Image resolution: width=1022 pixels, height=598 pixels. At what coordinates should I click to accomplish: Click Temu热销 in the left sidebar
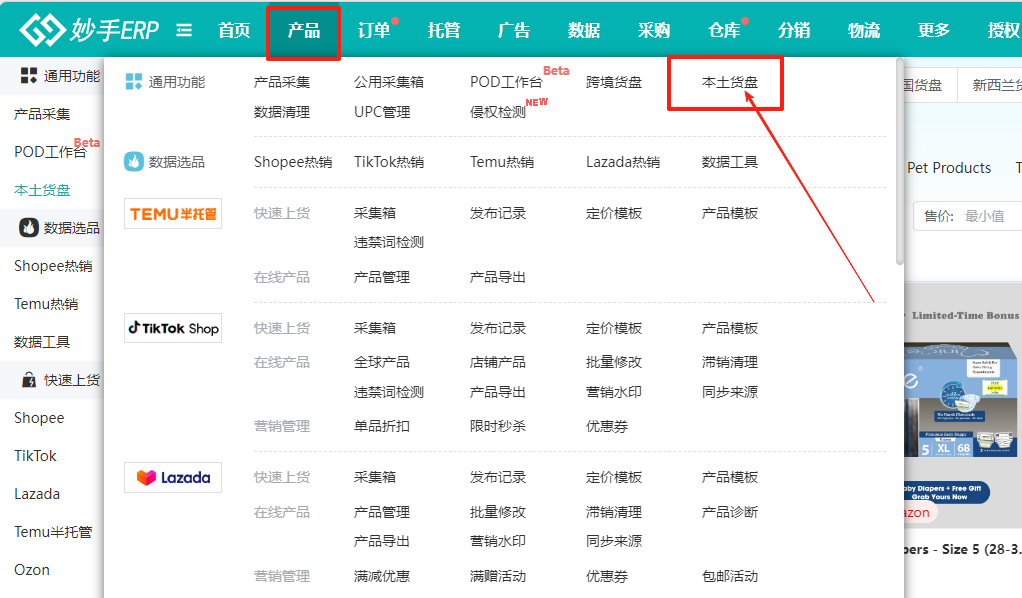coord(46,304)
